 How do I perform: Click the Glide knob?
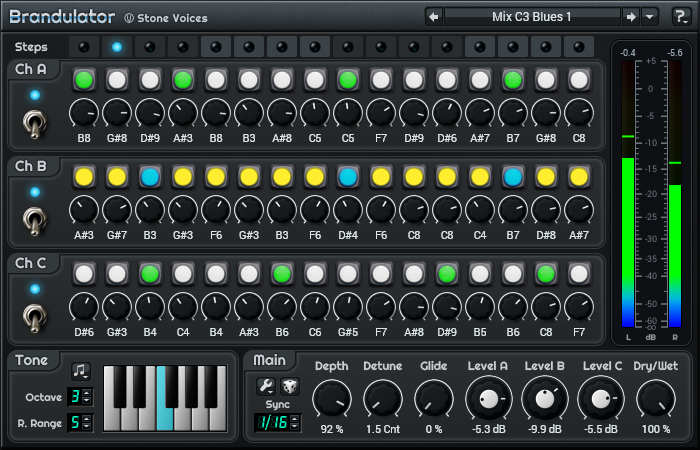[x=433, y=399]
